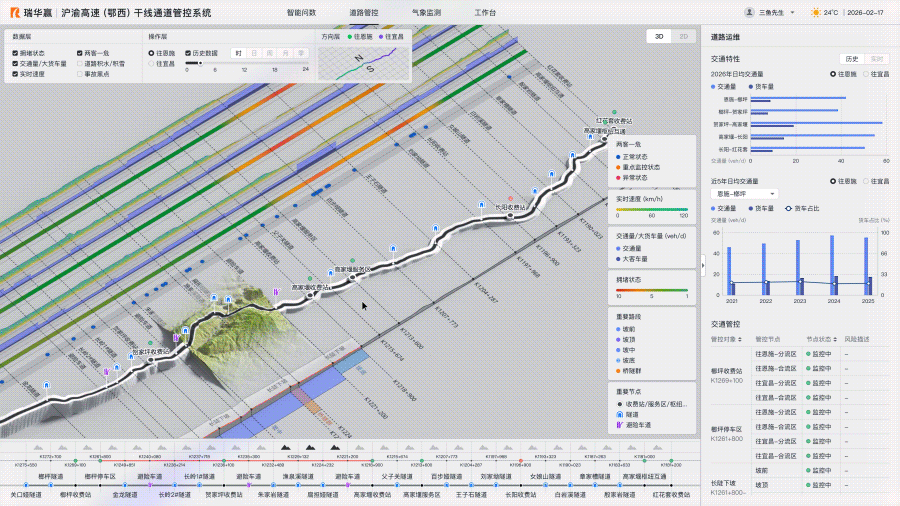
Task: Toggle 交通量 series in 5-year chart legend
Action: (x=723, y=209)
